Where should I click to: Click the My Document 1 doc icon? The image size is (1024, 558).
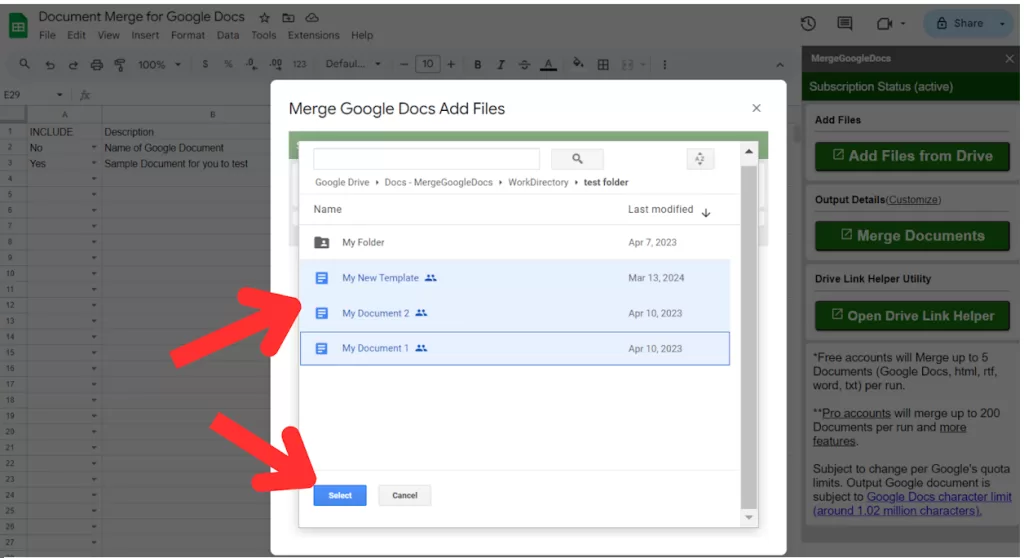point(321,348)
